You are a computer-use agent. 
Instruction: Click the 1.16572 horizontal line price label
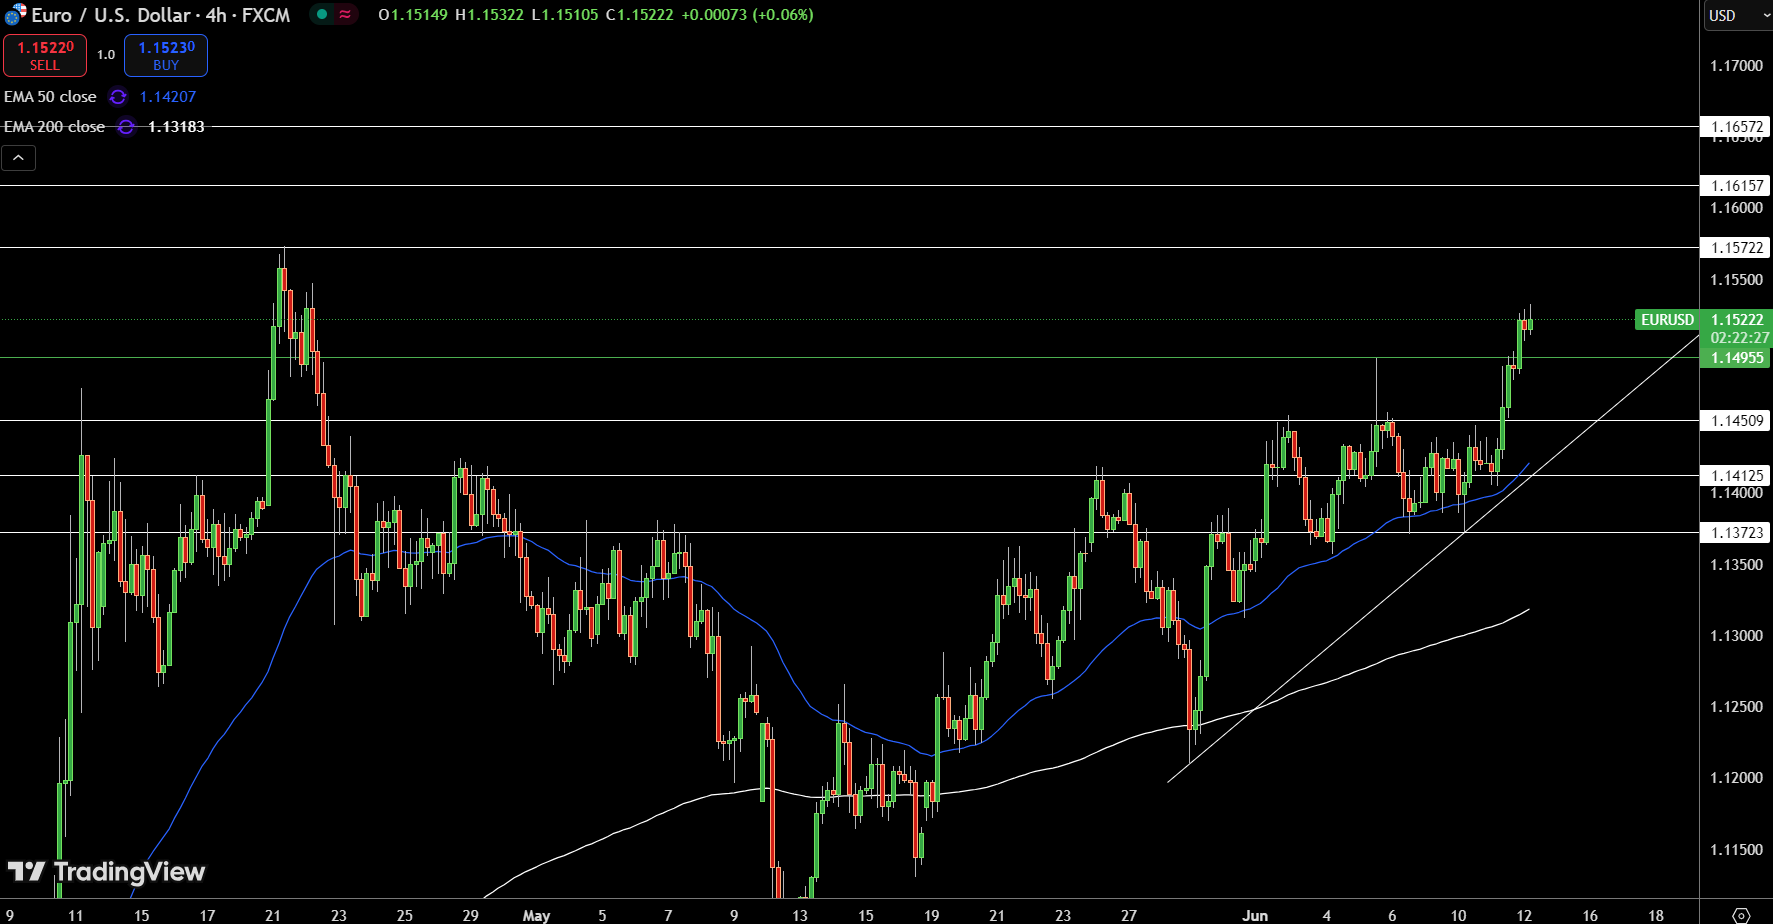(x=1736, y=127)
